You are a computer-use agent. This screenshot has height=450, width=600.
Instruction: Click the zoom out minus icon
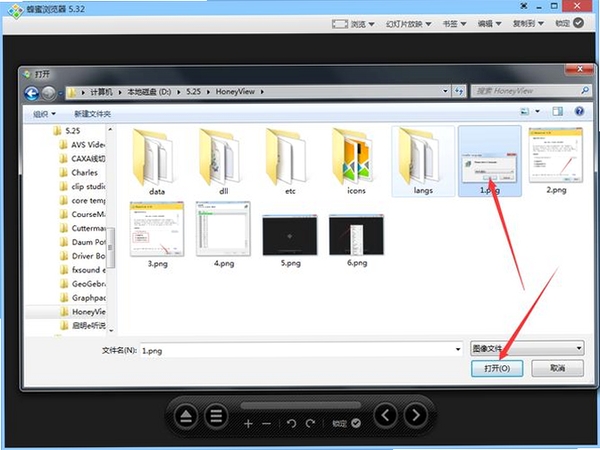click(x=267, y=424)
